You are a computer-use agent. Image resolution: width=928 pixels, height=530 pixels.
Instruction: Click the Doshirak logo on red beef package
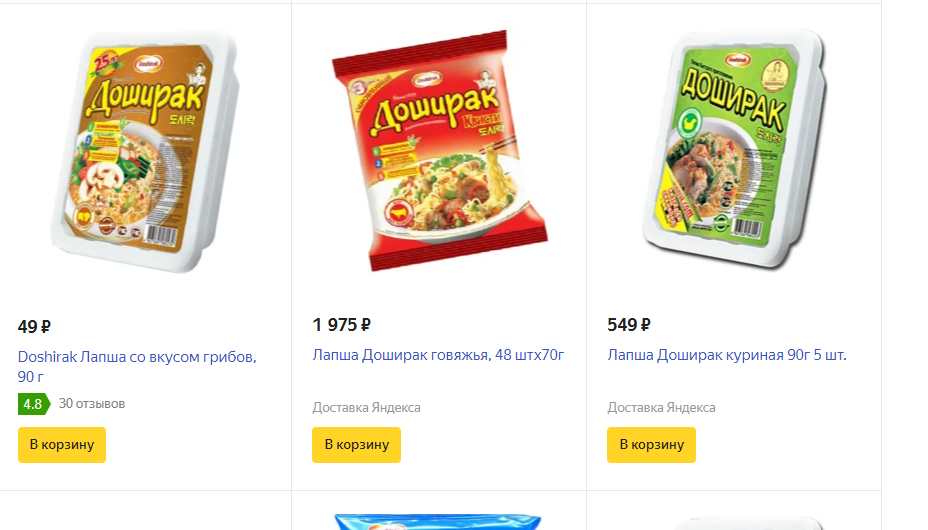[427, 79]
